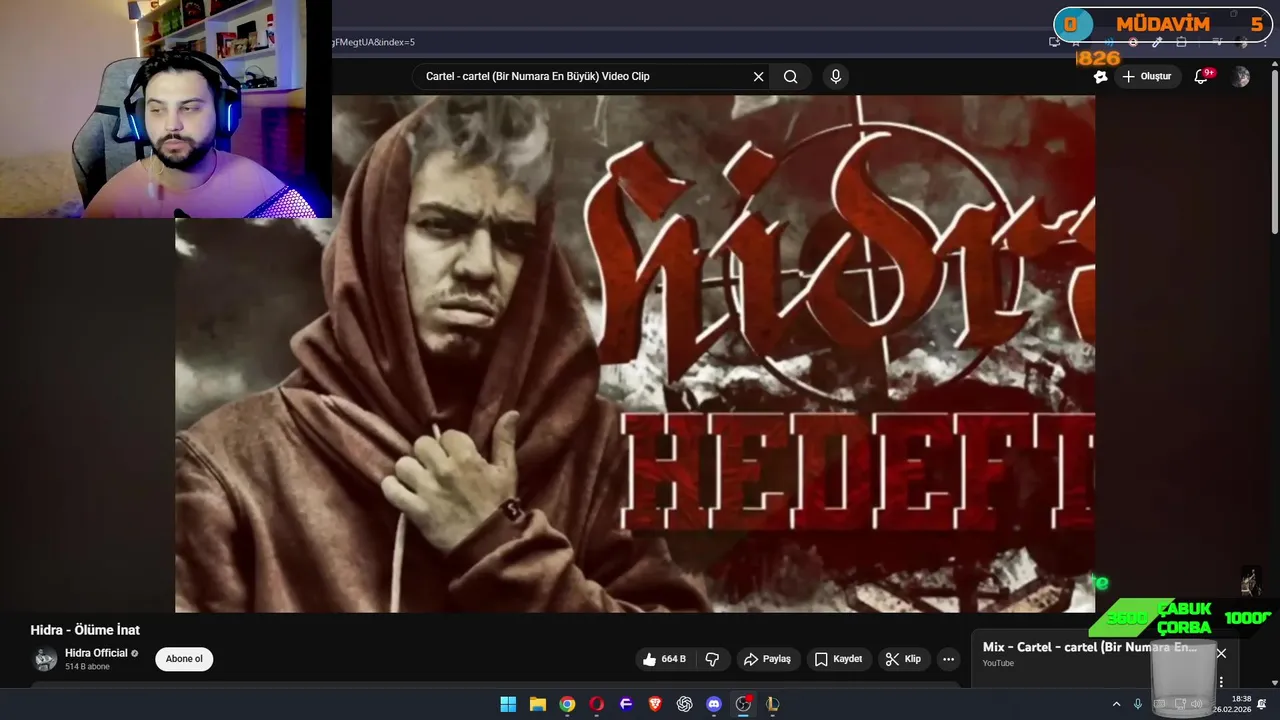Viewport: 1280px width, 720px height.
Task: Click the eyedropper extension in toolbar
Action: click(1157, 42)
